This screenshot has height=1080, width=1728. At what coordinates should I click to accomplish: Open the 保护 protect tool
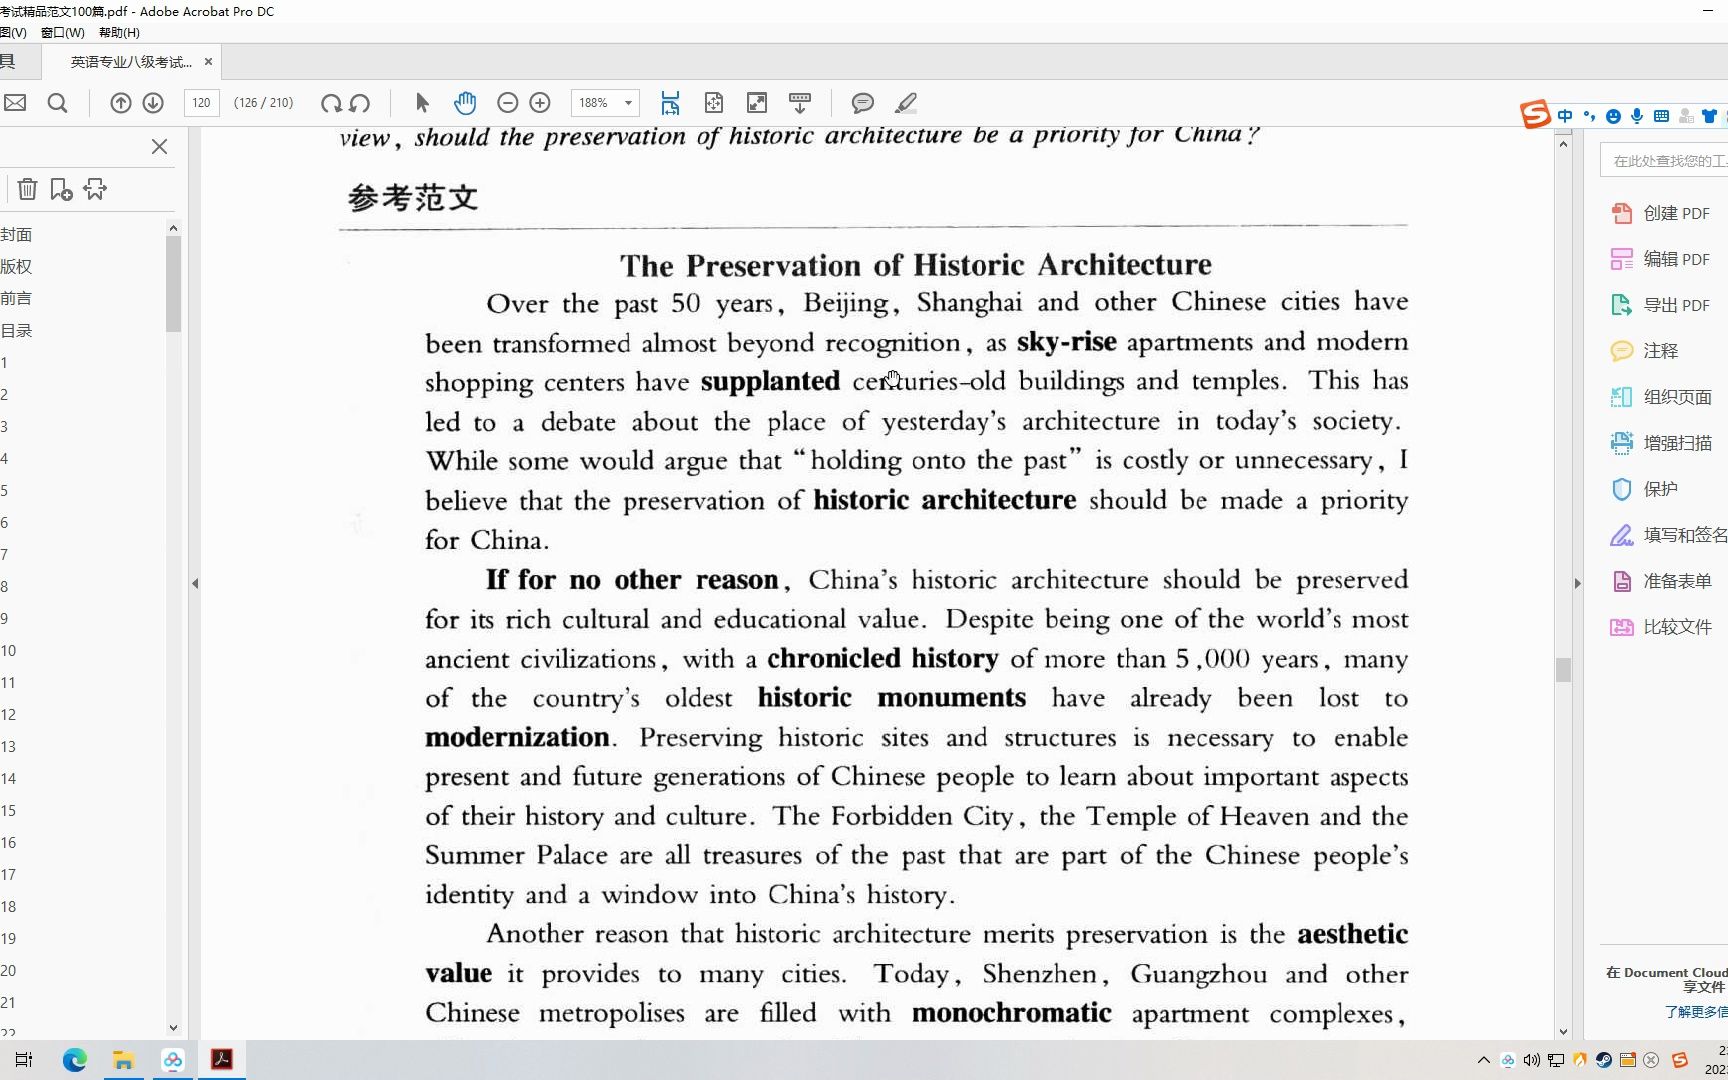[x=1645, y=489]
